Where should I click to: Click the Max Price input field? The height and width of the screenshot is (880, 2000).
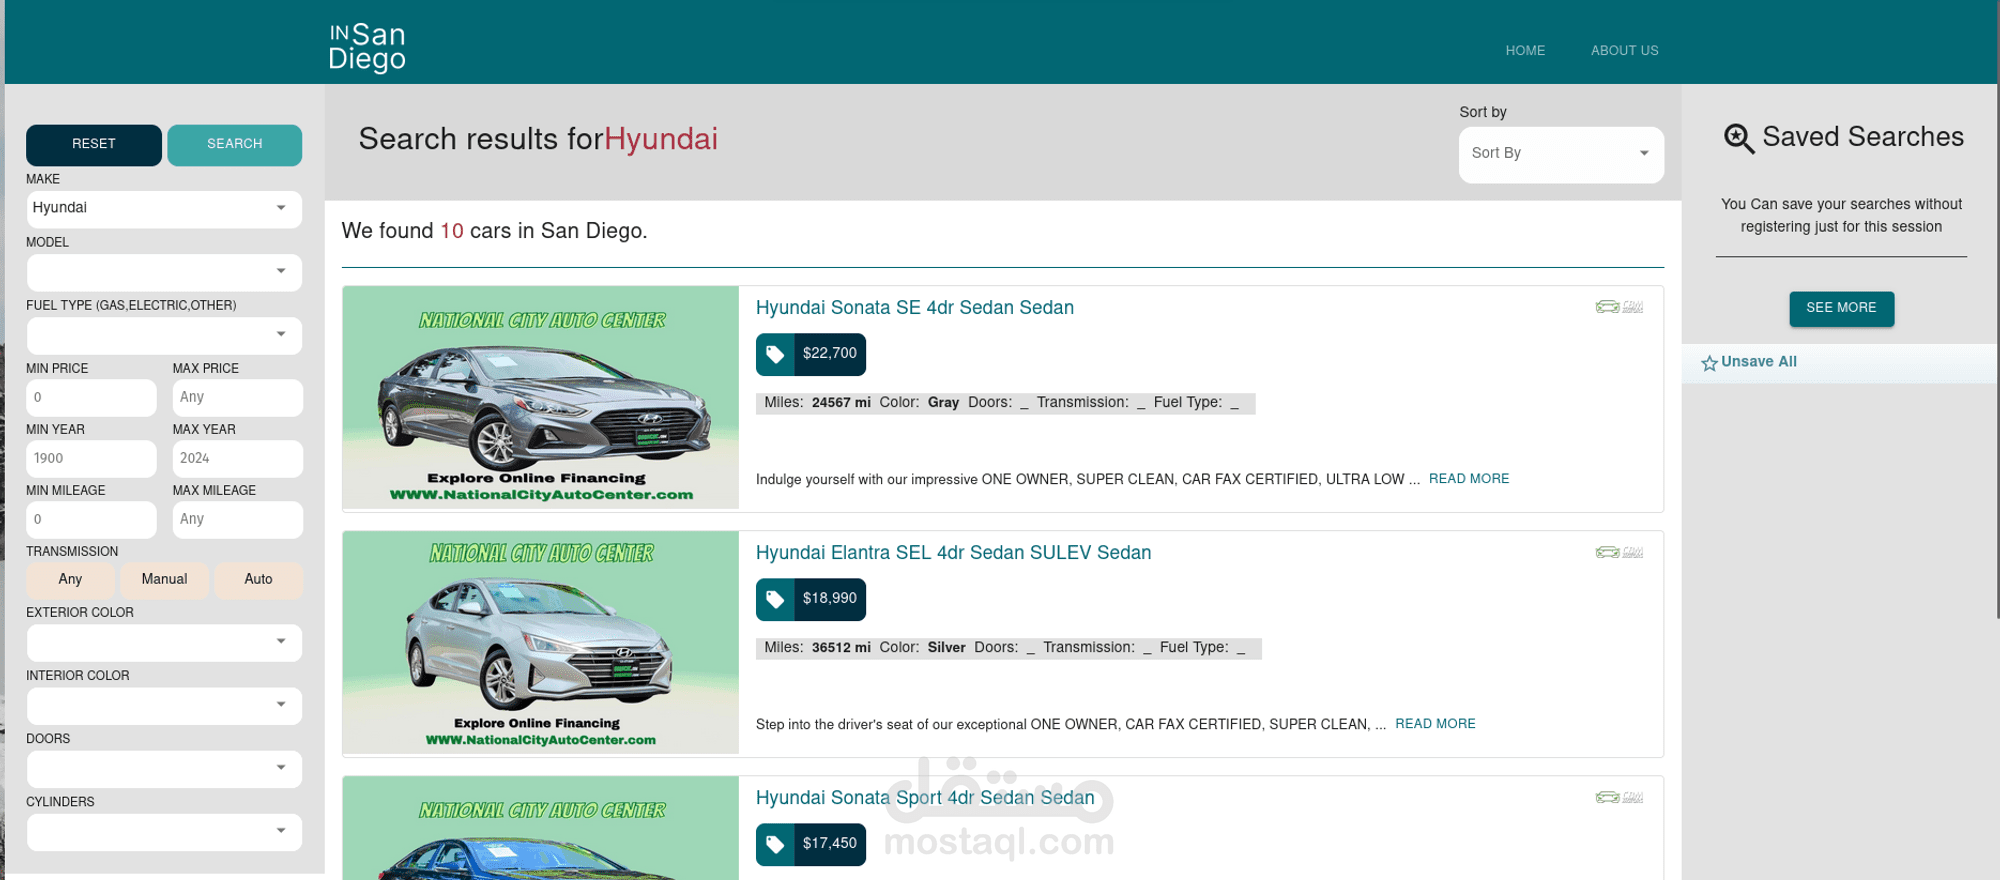point(237,398)
